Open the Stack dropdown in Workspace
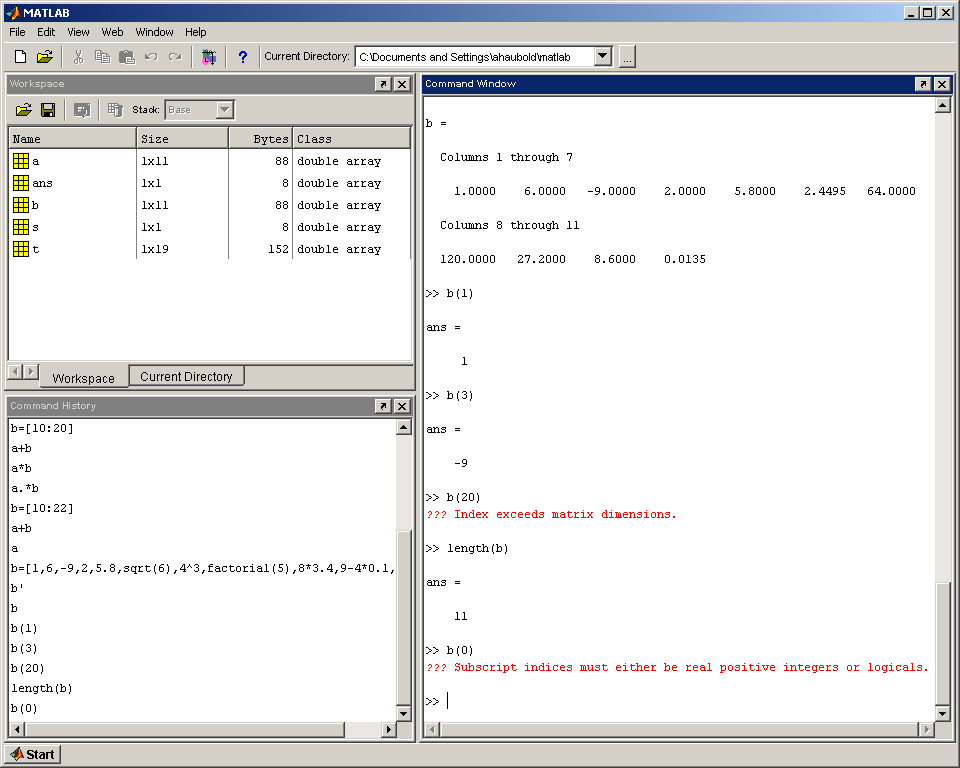This screenshot has height=768, width=960. coord(225,110)
